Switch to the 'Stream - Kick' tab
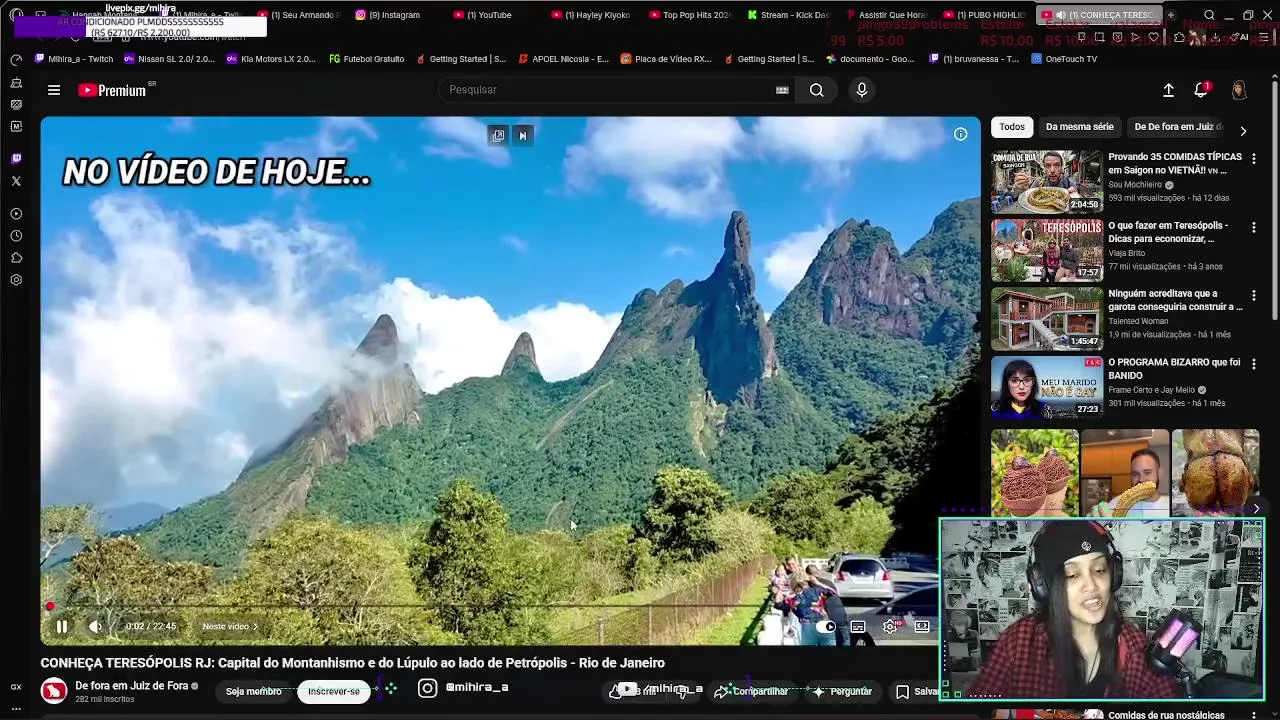The width and height of the screenshot is (1280, 720). pos(786,15)
